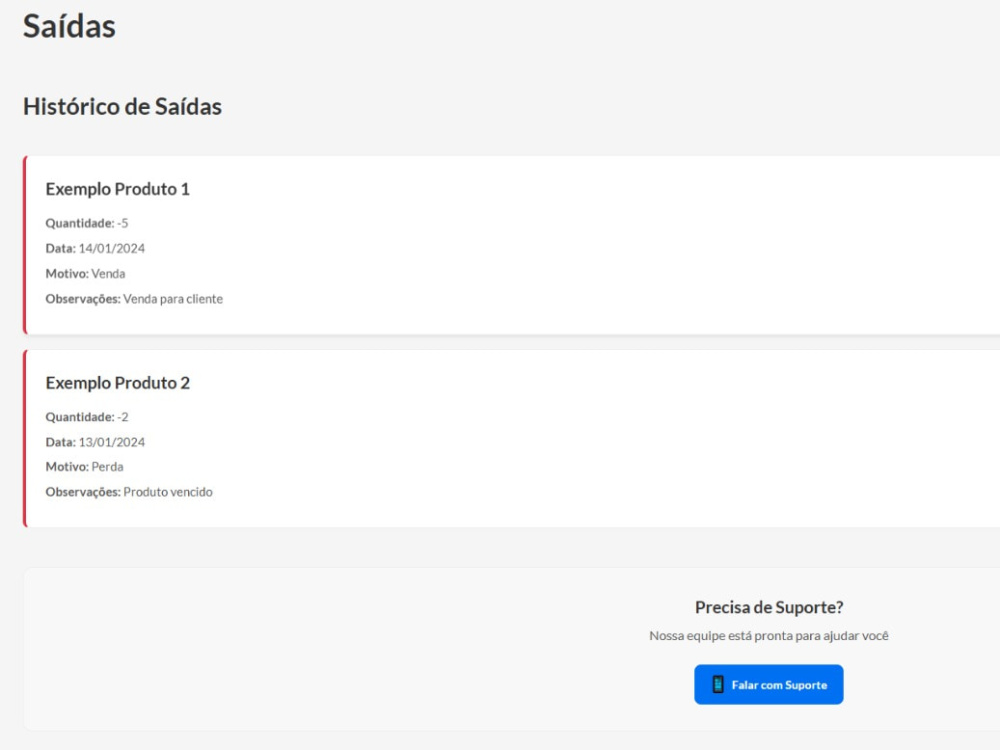
Task: Select the Data: 14/01/2024 line
Action: (x=95, y=248)
